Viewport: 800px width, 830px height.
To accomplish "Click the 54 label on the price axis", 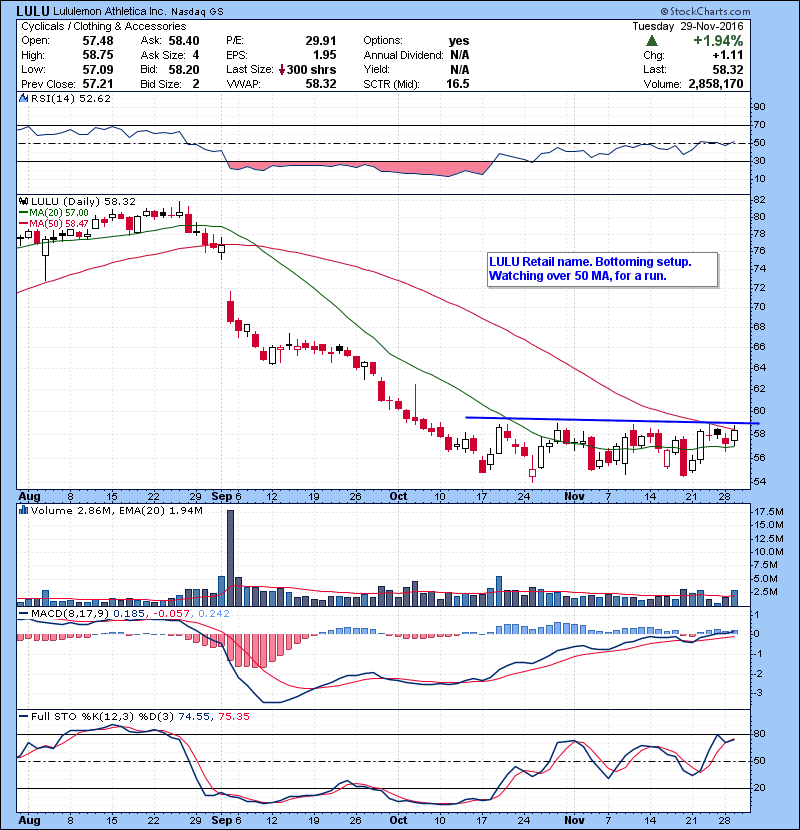I will (759, 481).
